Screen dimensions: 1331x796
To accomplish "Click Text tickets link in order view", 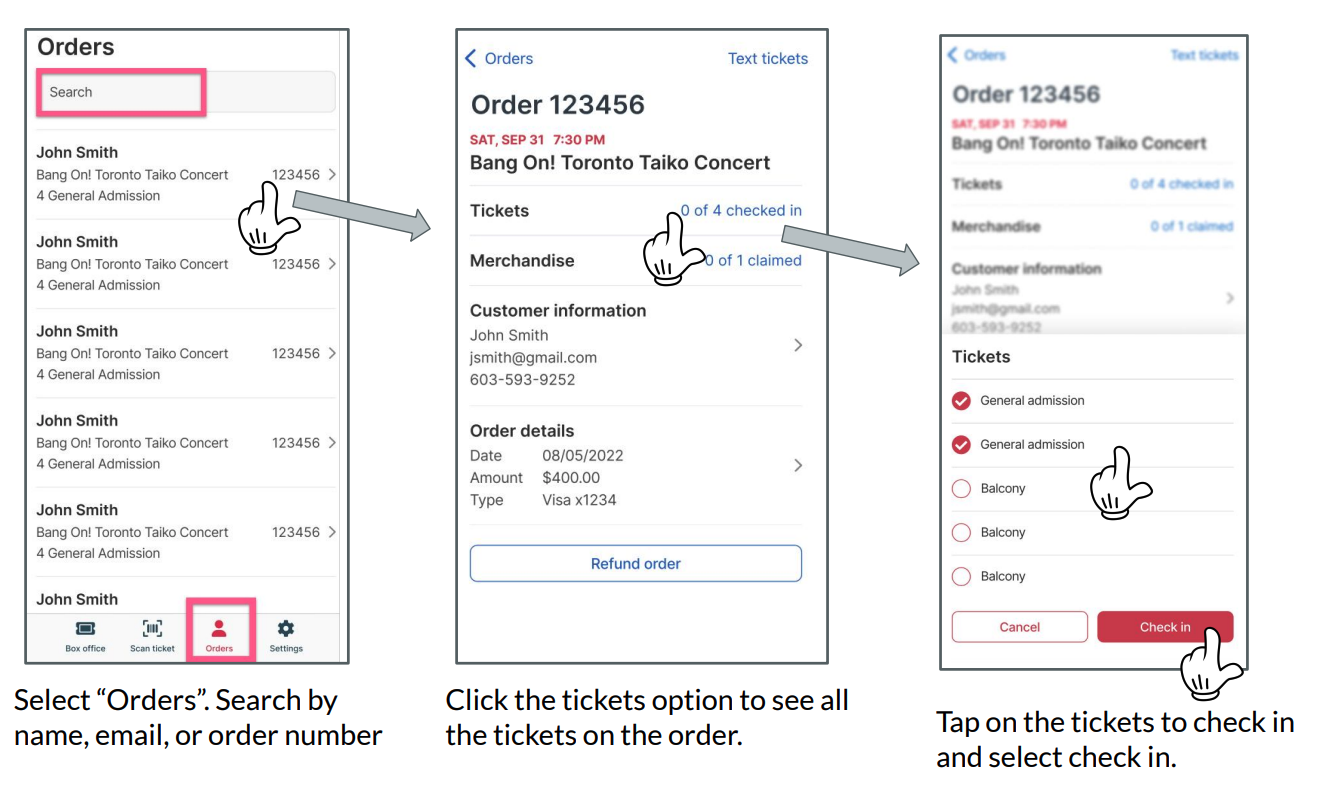I will pyautogui.click(x=768, y=59).
